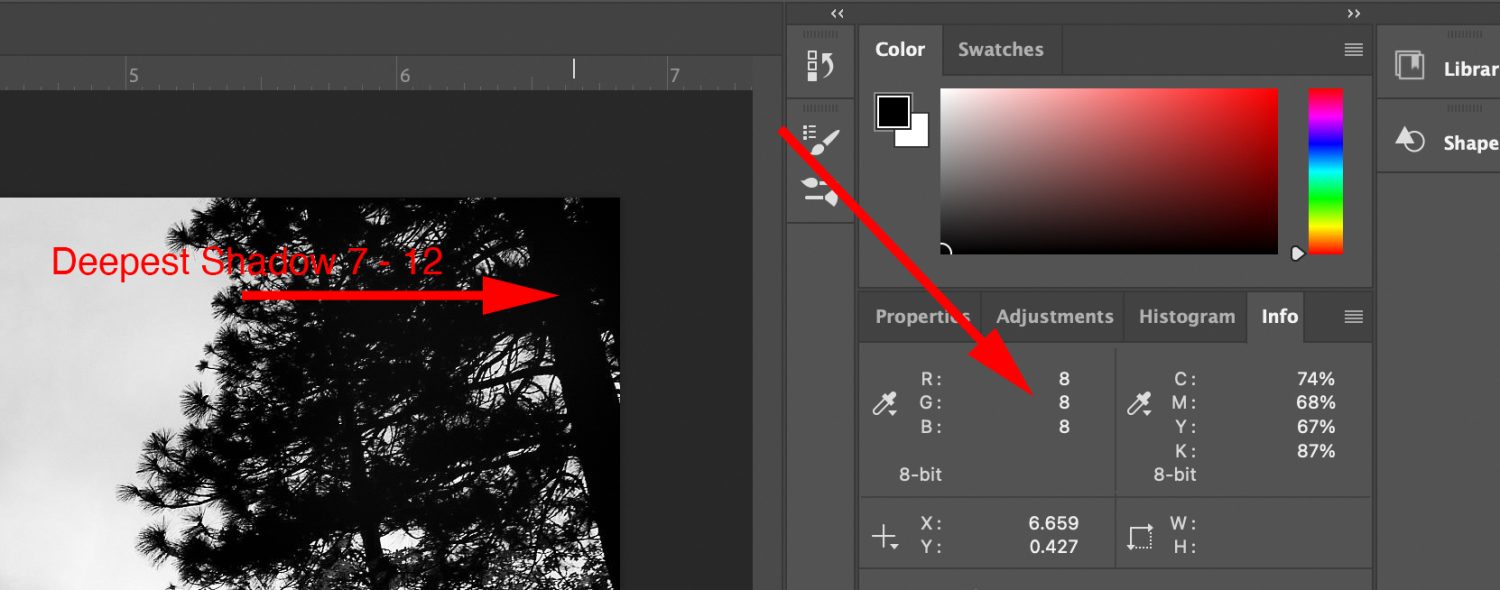The image size is (1500, 590).
Task: Click the transform W/H icon in Info panel
Action: (1141, 533)
